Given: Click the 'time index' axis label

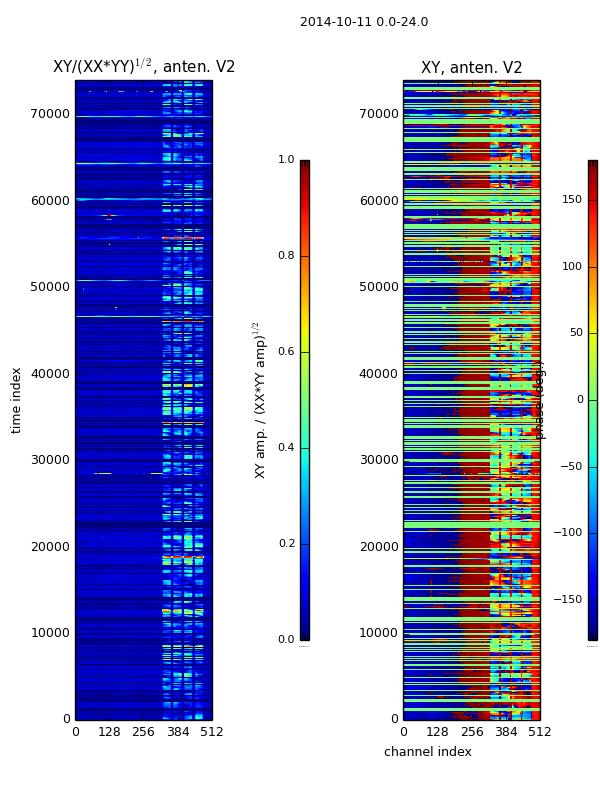Looking at the screenshot, I should pos(16,401).
